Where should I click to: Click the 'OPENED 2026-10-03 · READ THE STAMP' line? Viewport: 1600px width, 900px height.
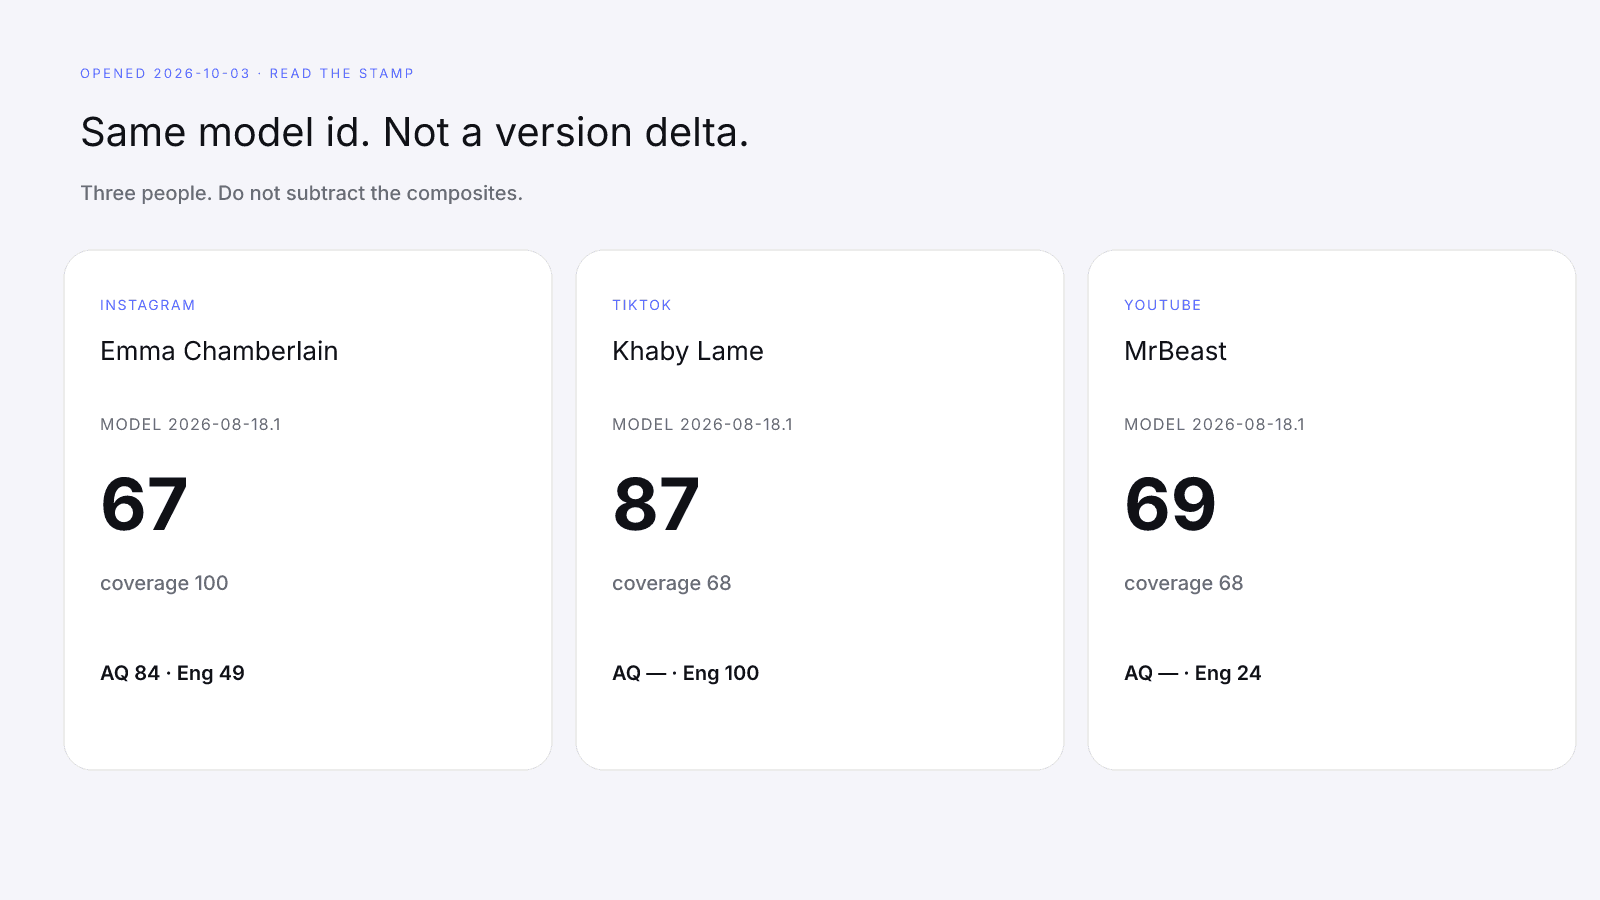point(247,74)
